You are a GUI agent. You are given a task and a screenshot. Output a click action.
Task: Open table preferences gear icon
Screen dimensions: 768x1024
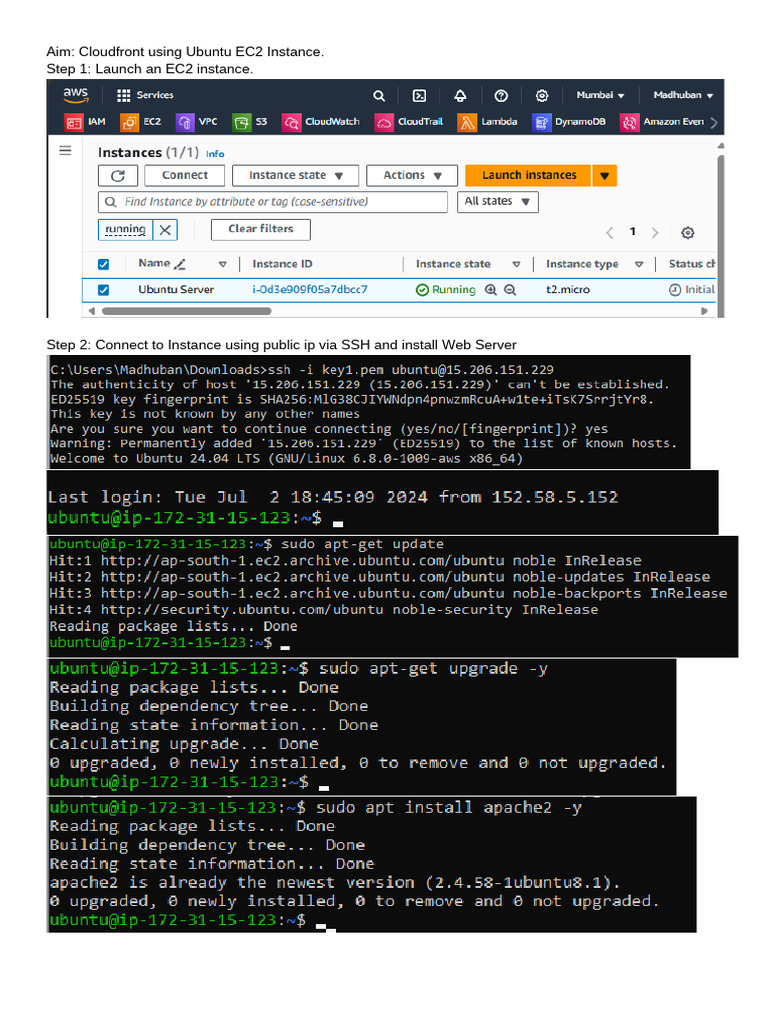coord(688,232)
